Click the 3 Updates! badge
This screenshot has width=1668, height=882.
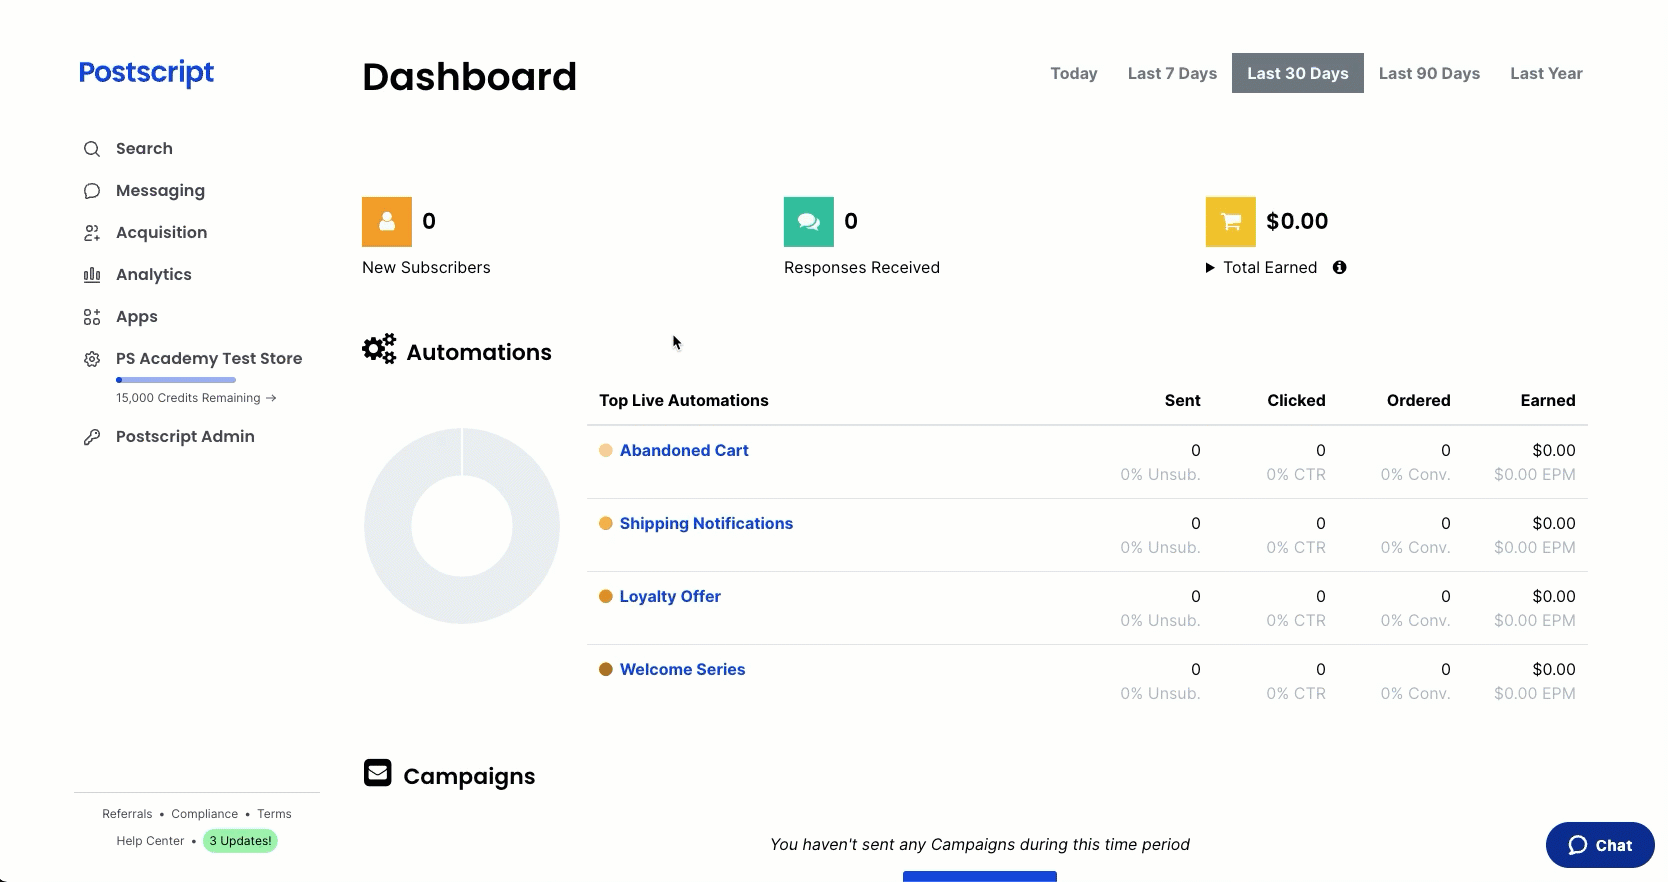pyautogui.click(x=240, y=841)
